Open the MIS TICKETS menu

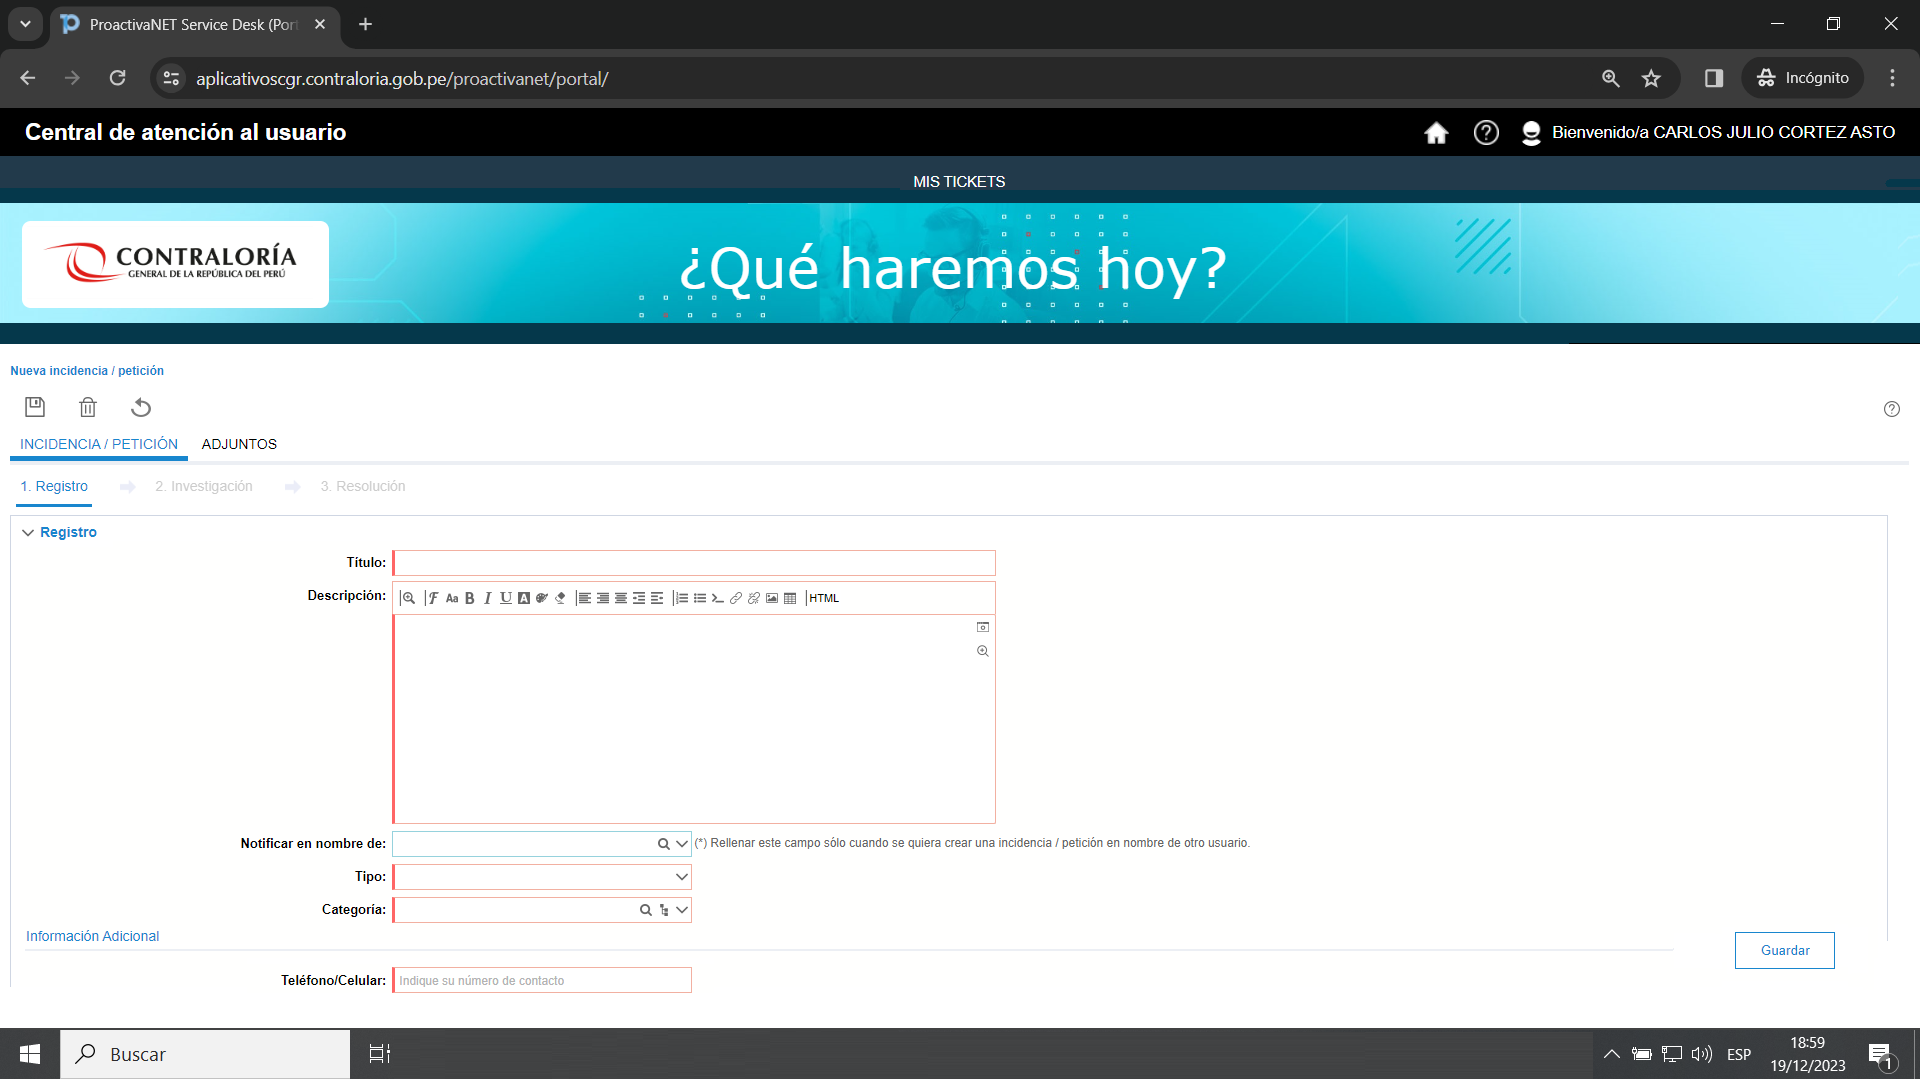(958, 181)
